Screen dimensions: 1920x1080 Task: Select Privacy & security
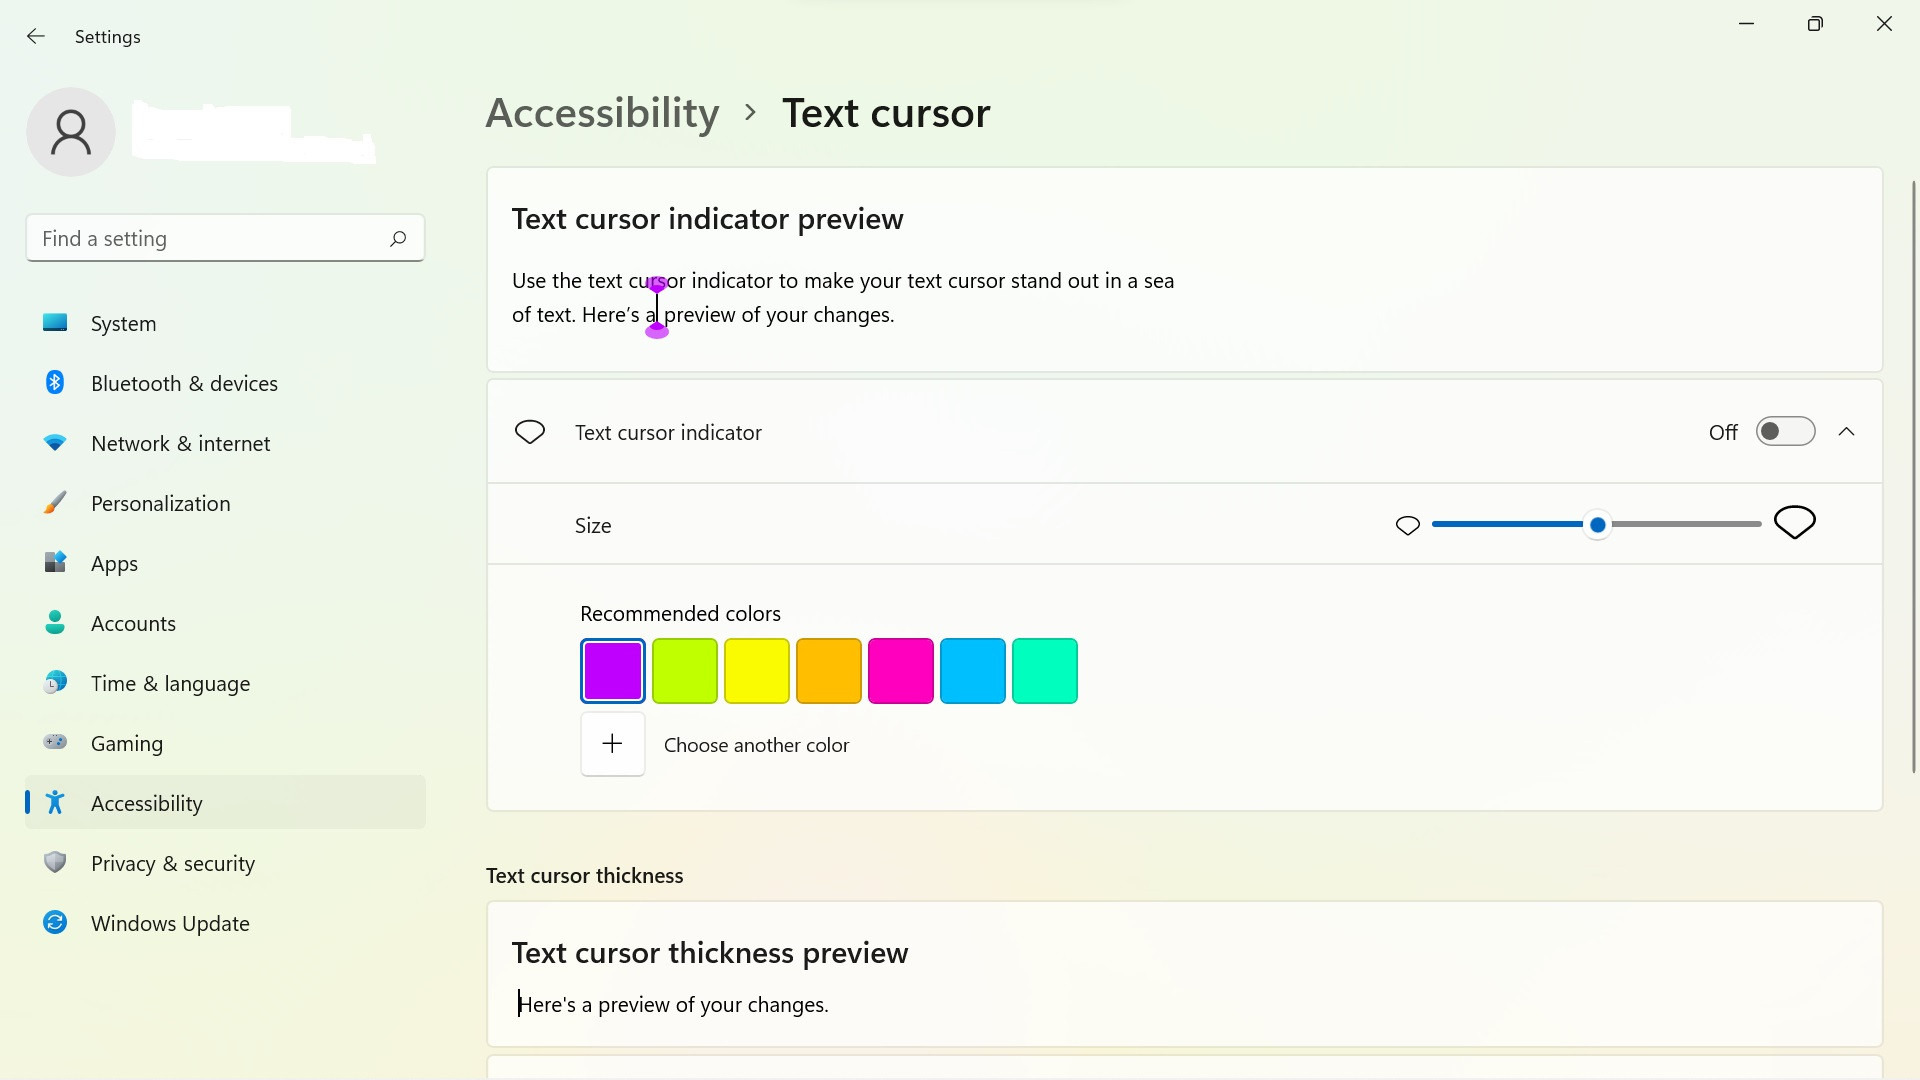(x=225, y=863)
